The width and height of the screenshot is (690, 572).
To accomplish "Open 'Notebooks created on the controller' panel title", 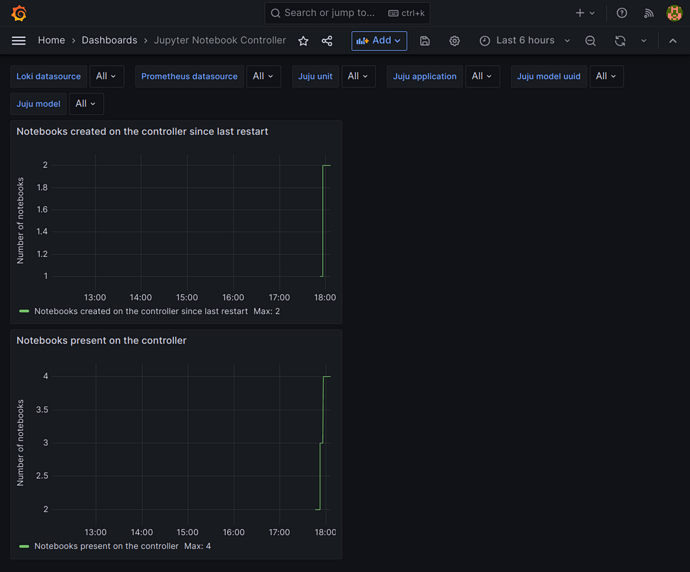I will pyautogui.click(x=142, y=132).
